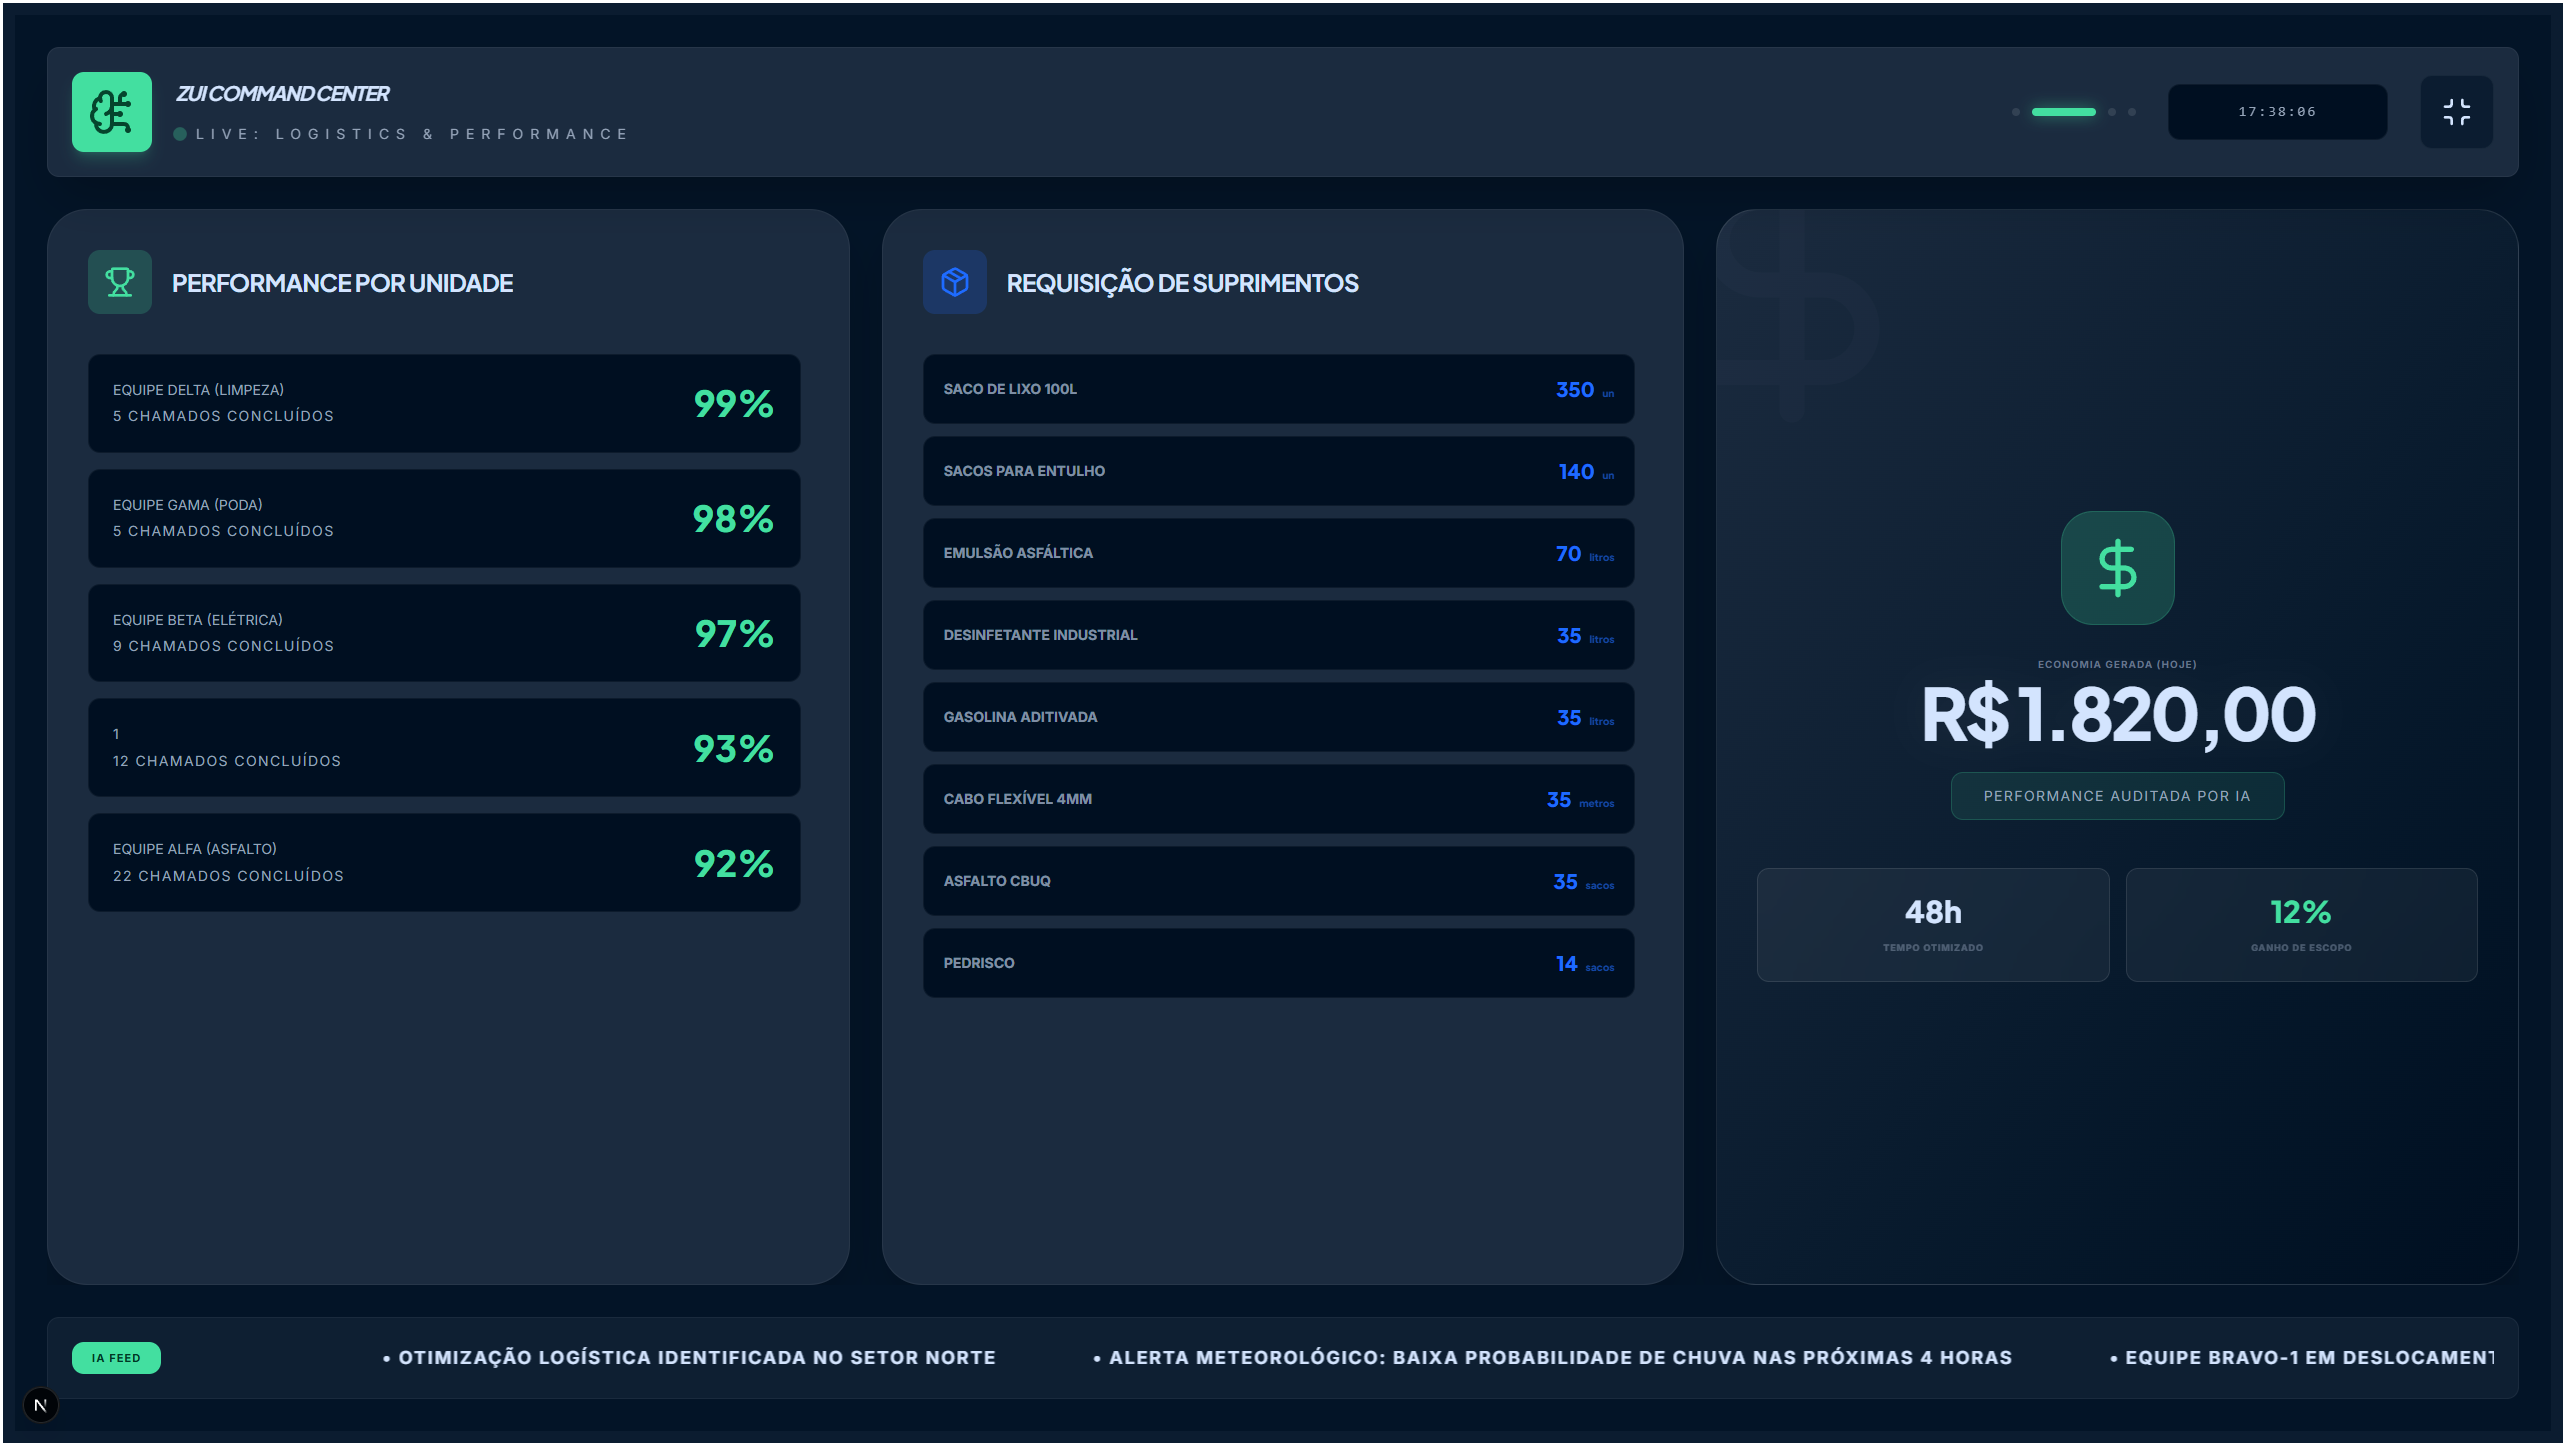Screen dimensions: 2566x1446
Task: Click the Equipe Bravo-1 ticker item
Action: coord(2301,1358)
